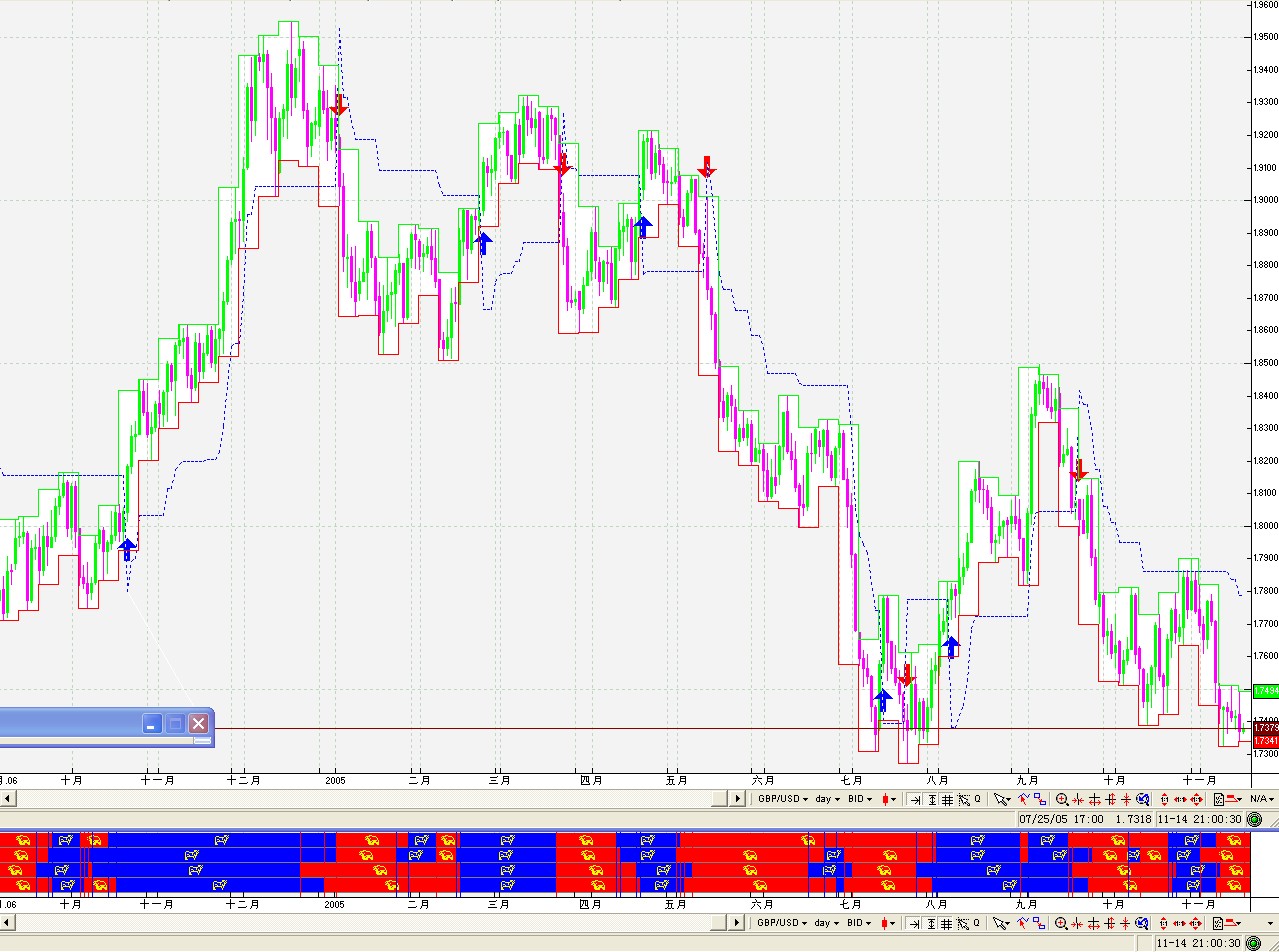The height and width of the screenshot is (952, 1279).
Task: Click the Q button in bottom signal panel toolbar
Action: pyautogui.click(x=976, y=923)
